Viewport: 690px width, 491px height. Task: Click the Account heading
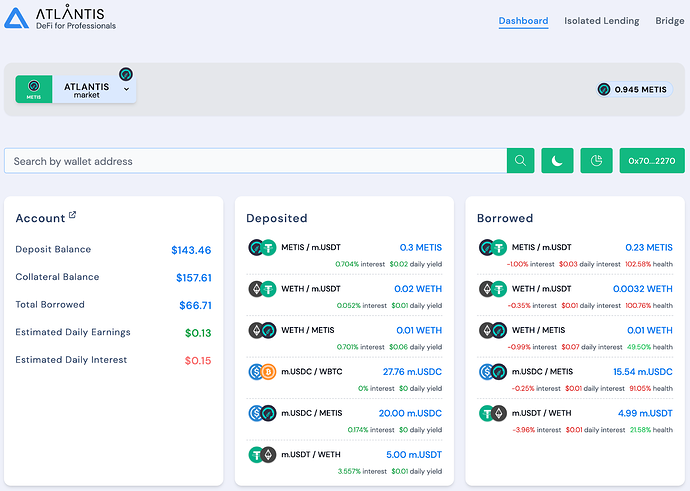[40, 218]
